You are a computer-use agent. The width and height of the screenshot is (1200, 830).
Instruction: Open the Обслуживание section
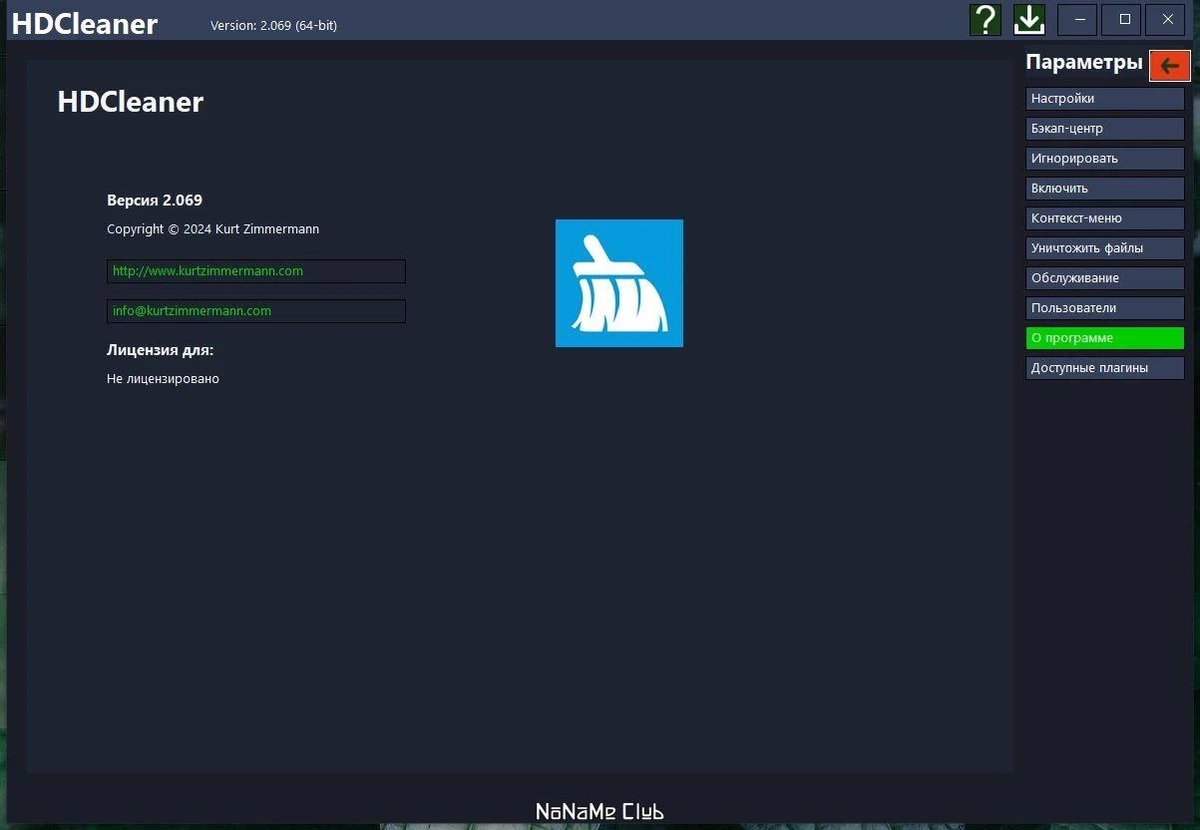click(x=1105, y=278)
